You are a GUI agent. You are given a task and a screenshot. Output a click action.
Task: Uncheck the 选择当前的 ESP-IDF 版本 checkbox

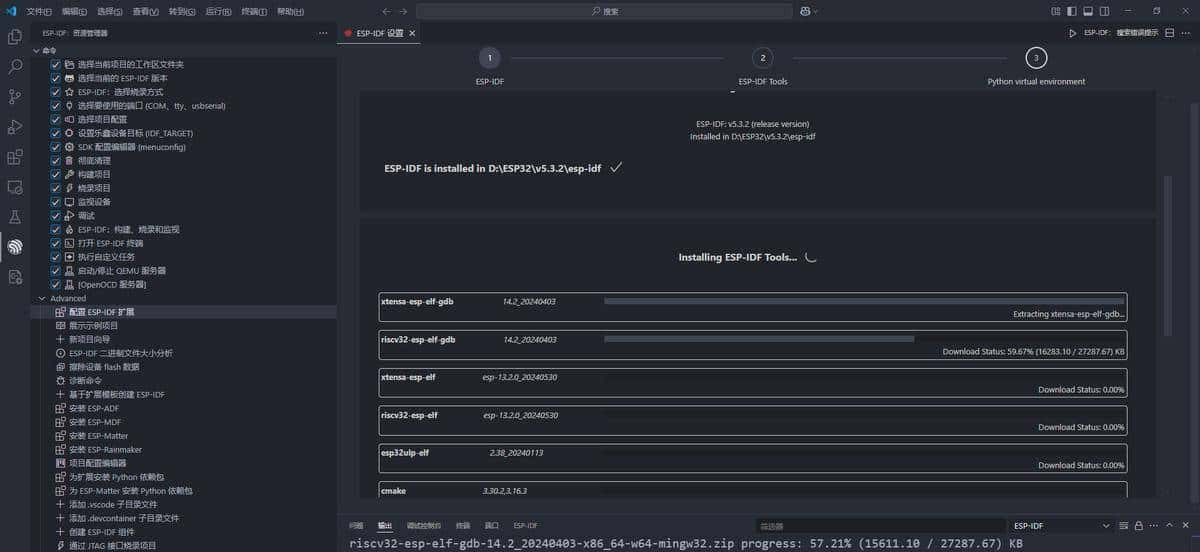(56, 78)
